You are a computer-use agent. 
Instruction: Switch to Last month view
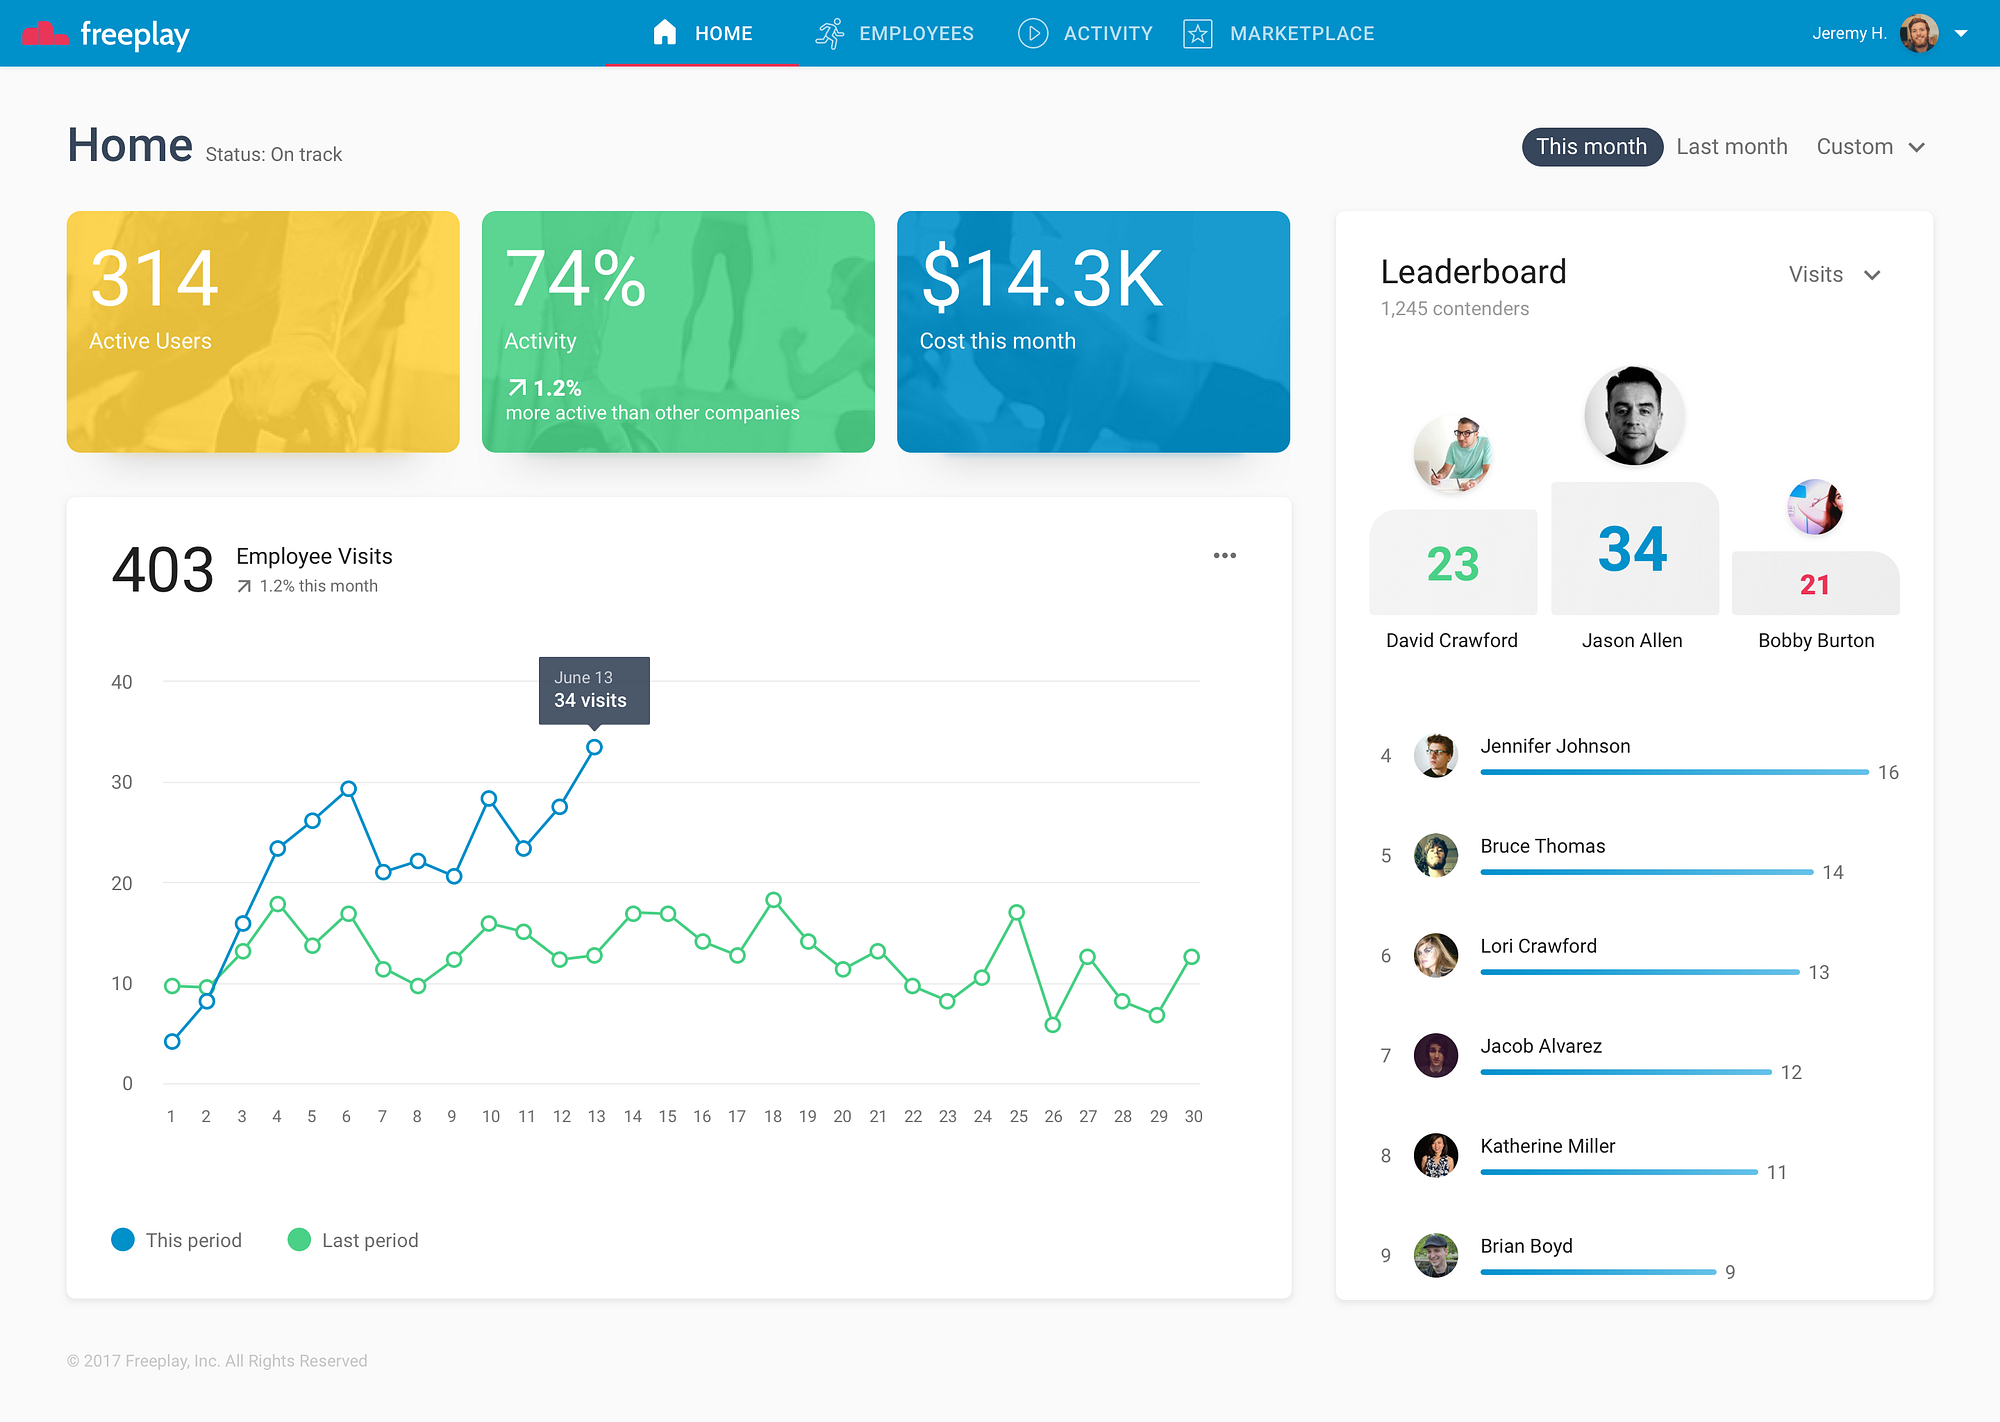tap(1731, 147)
